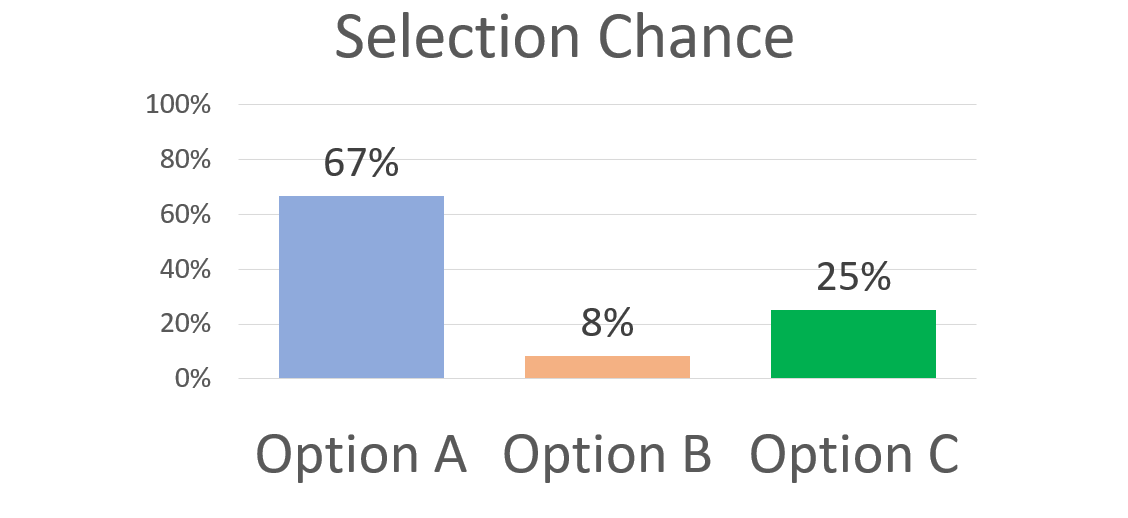This screenshot has height=518, width=1128.
Task: Click the 40% vertical axis label
Action: point(183,270)
